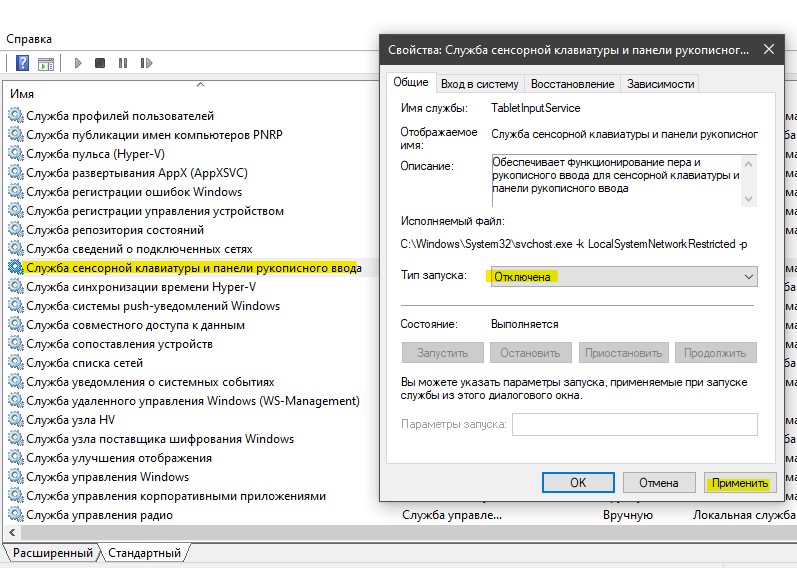Switch to the Вход в систему tab

click(x=479, y=84)
